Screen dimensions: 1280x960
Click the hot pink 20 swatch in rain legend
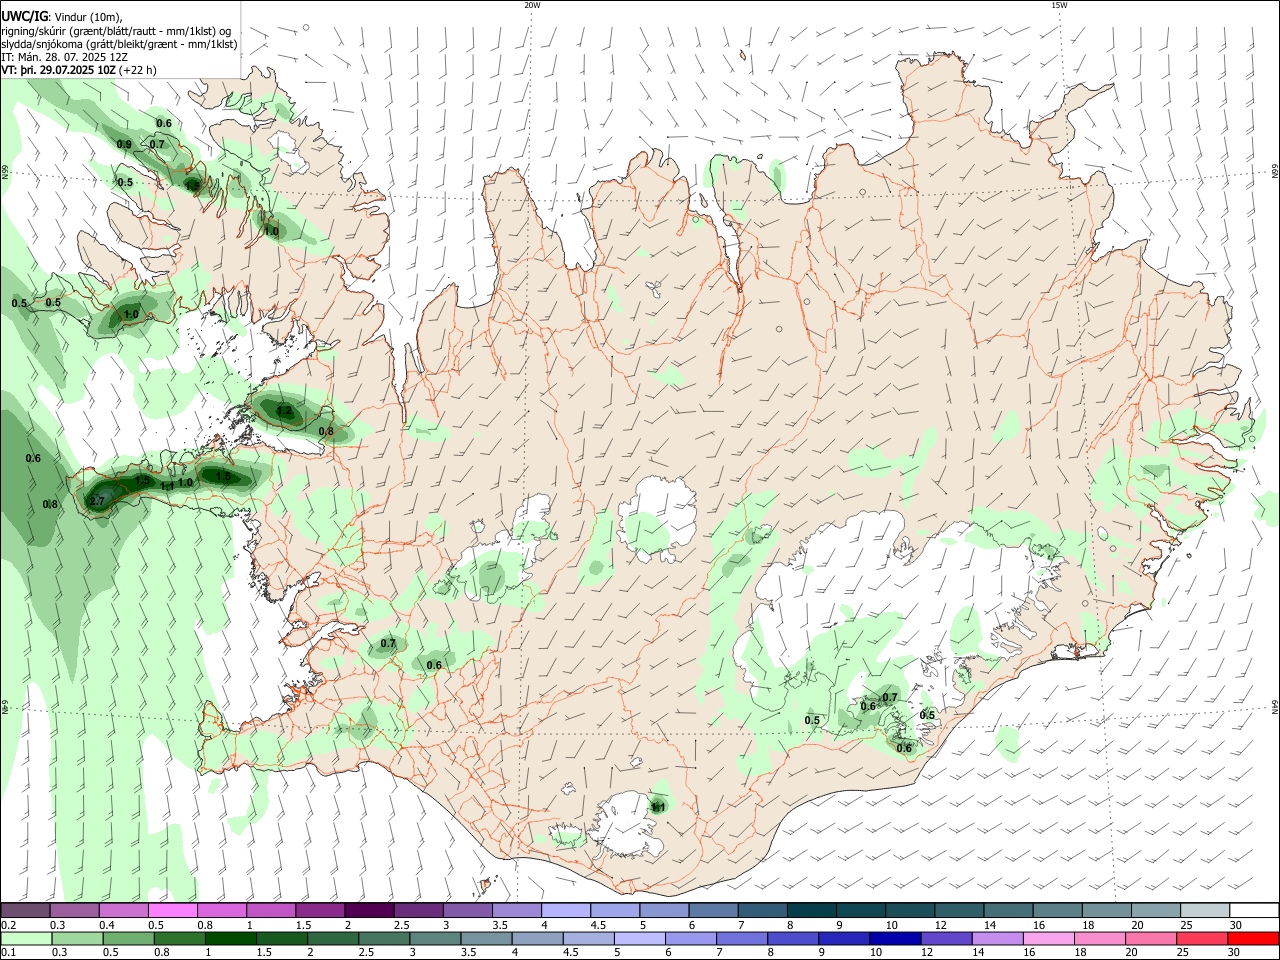(x=1151, y=938)
